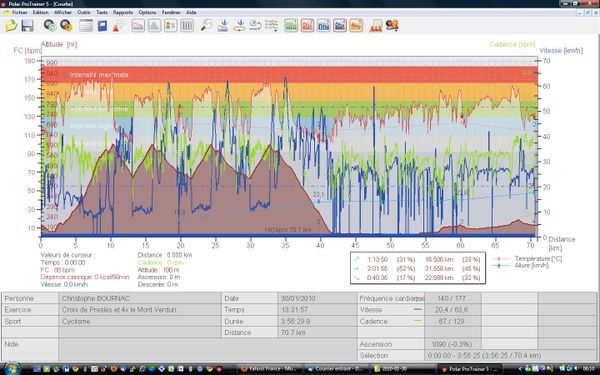
Task: Select the red-framed chart report icon
Action: click(x=307, y=26)
